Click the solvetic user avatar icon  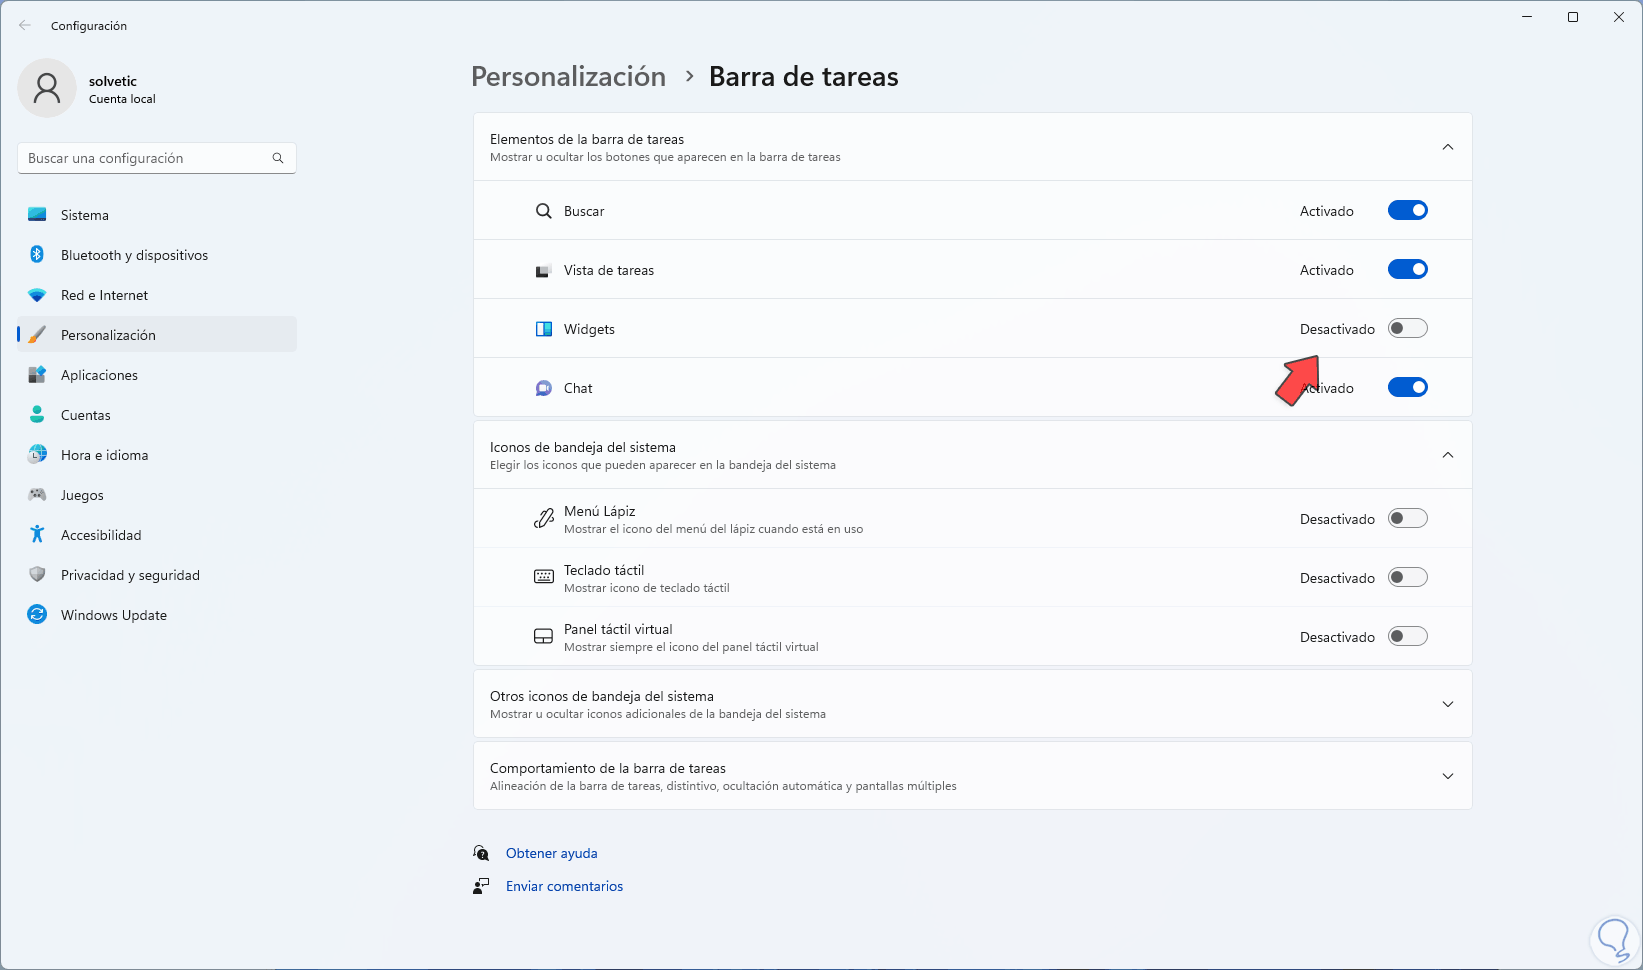pos(47,88)
